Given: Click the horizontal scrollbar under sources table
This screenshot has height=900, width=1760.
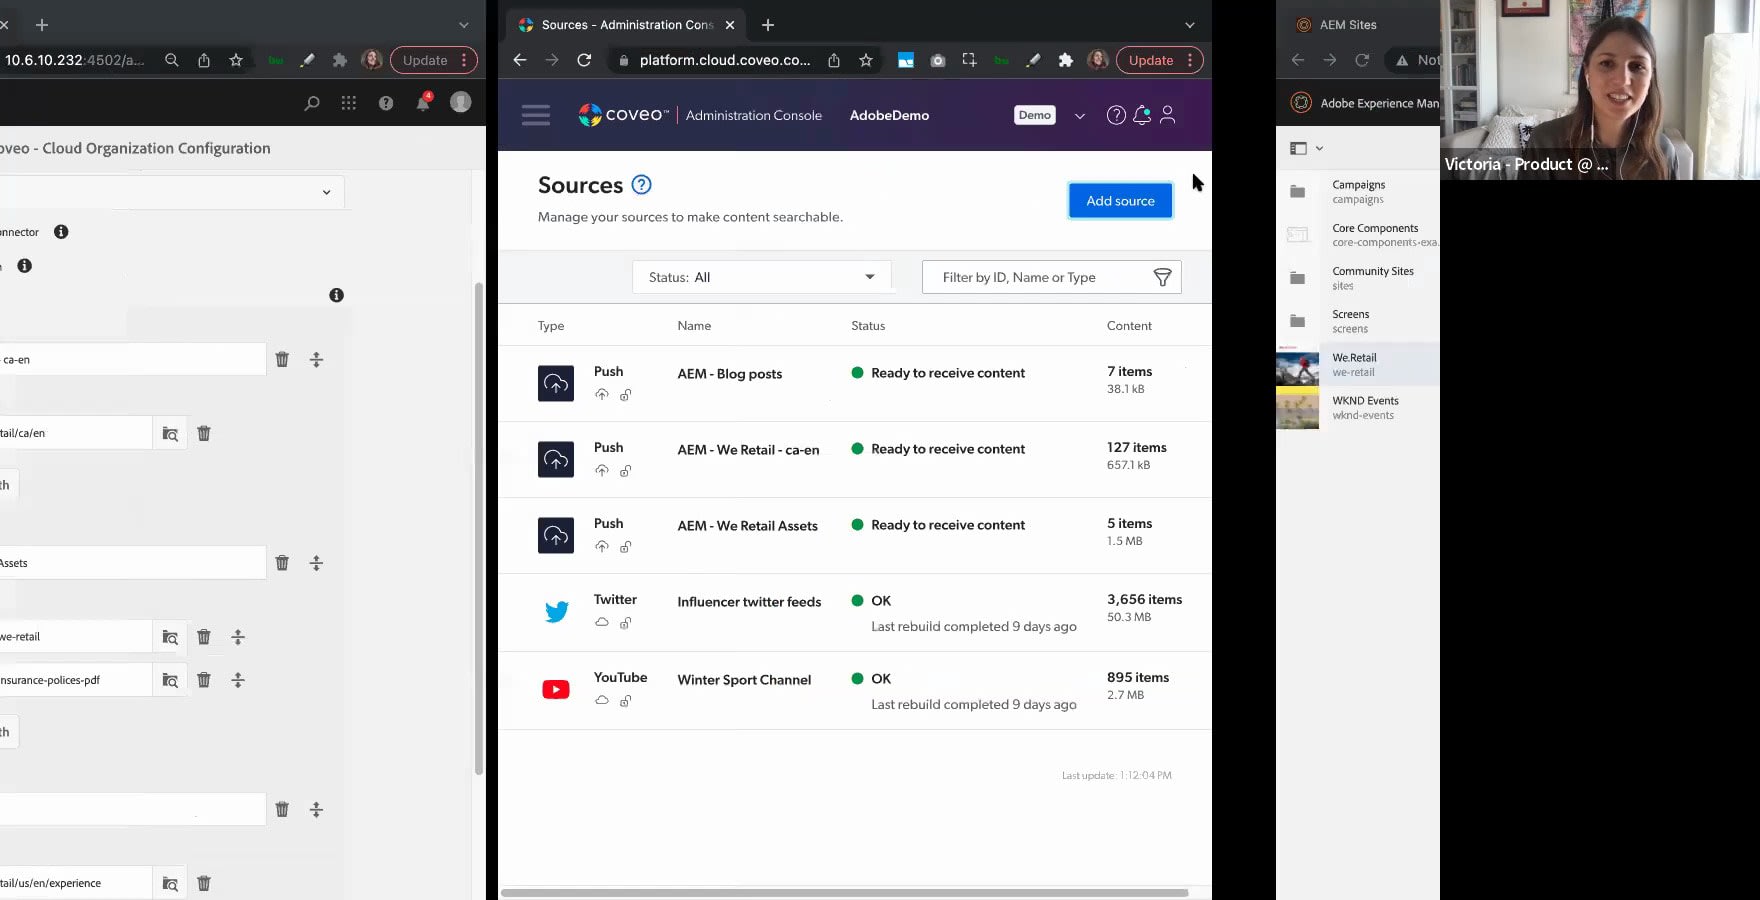Looking at the screenshot, I should click(844, 892).
